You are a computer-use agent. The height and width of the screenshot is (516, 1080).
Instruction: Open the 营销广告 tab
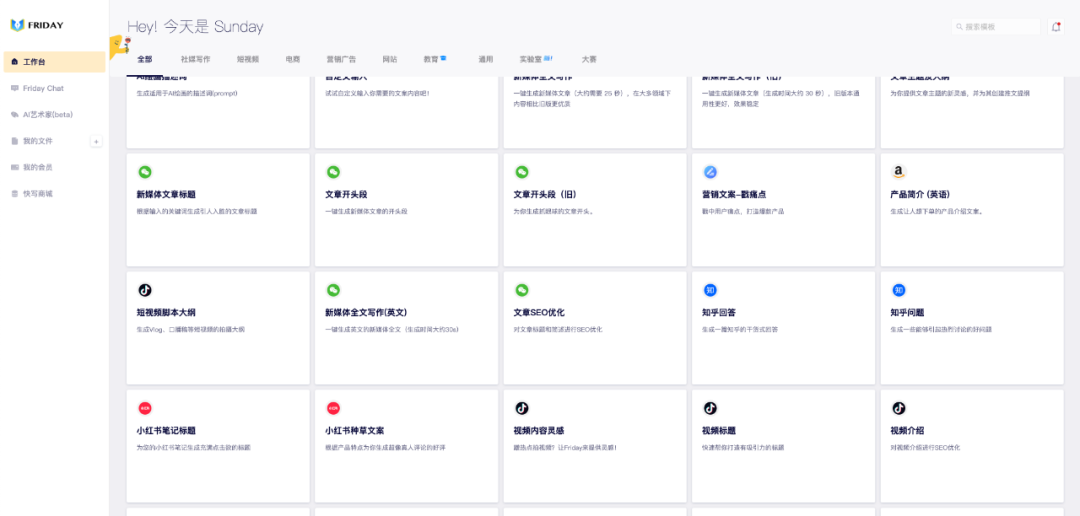click(x=341, y=59)
